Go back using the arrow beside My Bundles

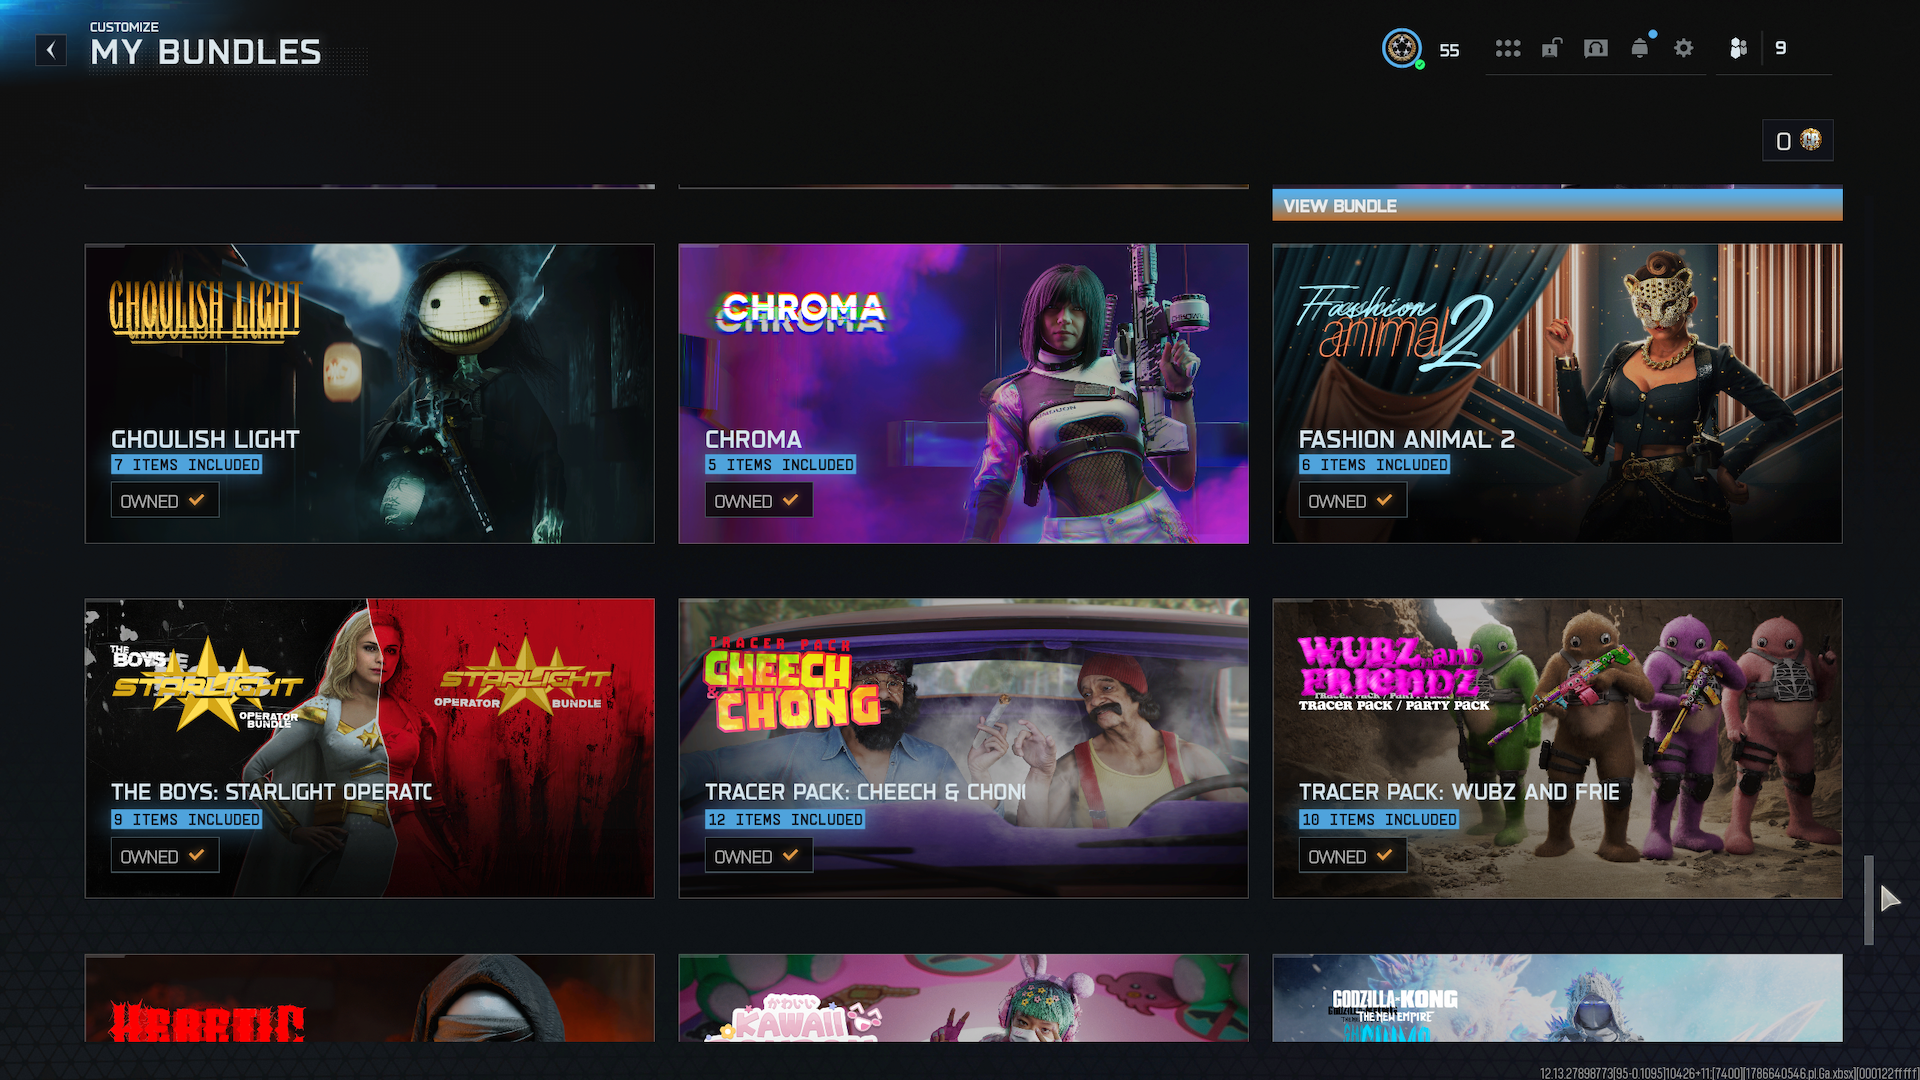51,50
